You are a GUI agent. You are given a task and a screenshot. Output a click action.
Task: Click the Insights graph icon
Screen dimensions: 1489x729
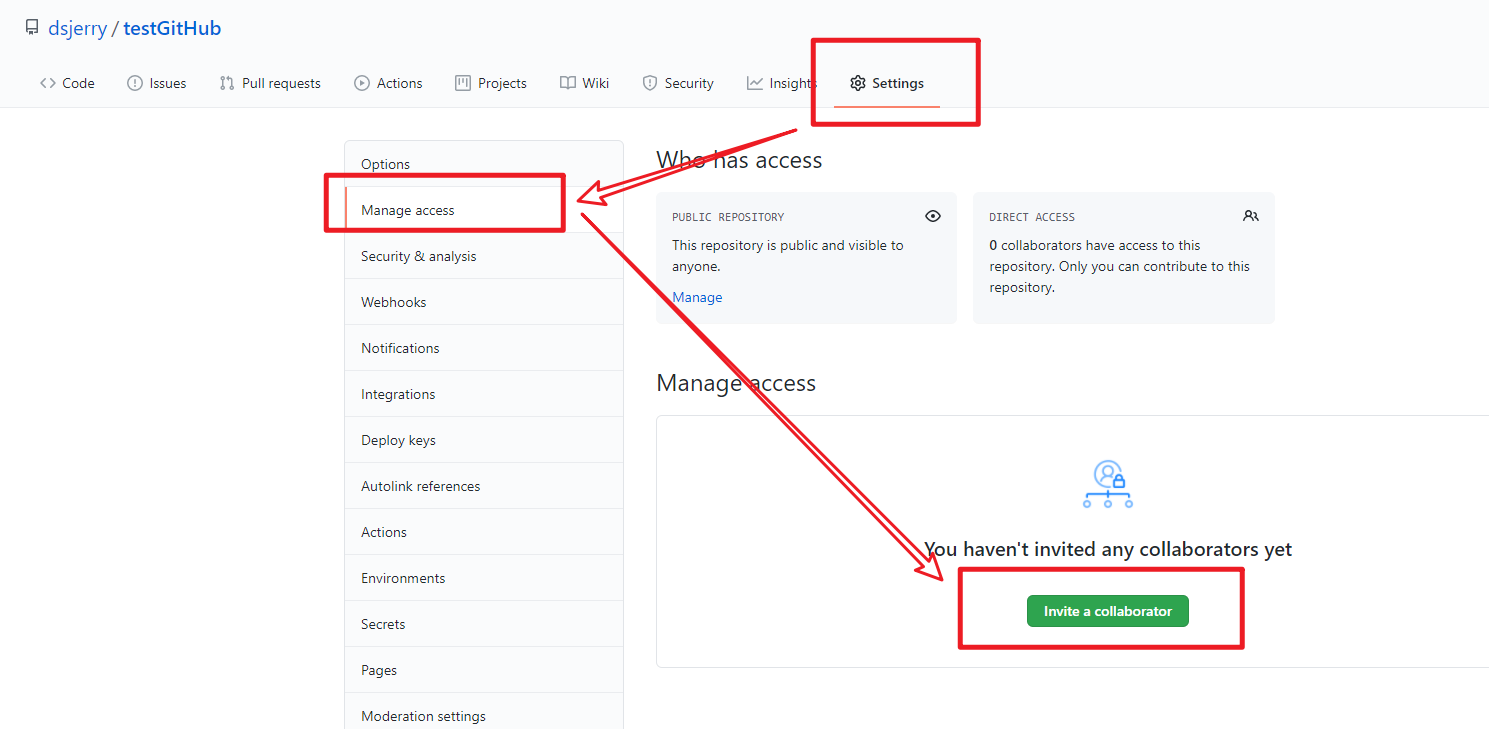755,83
